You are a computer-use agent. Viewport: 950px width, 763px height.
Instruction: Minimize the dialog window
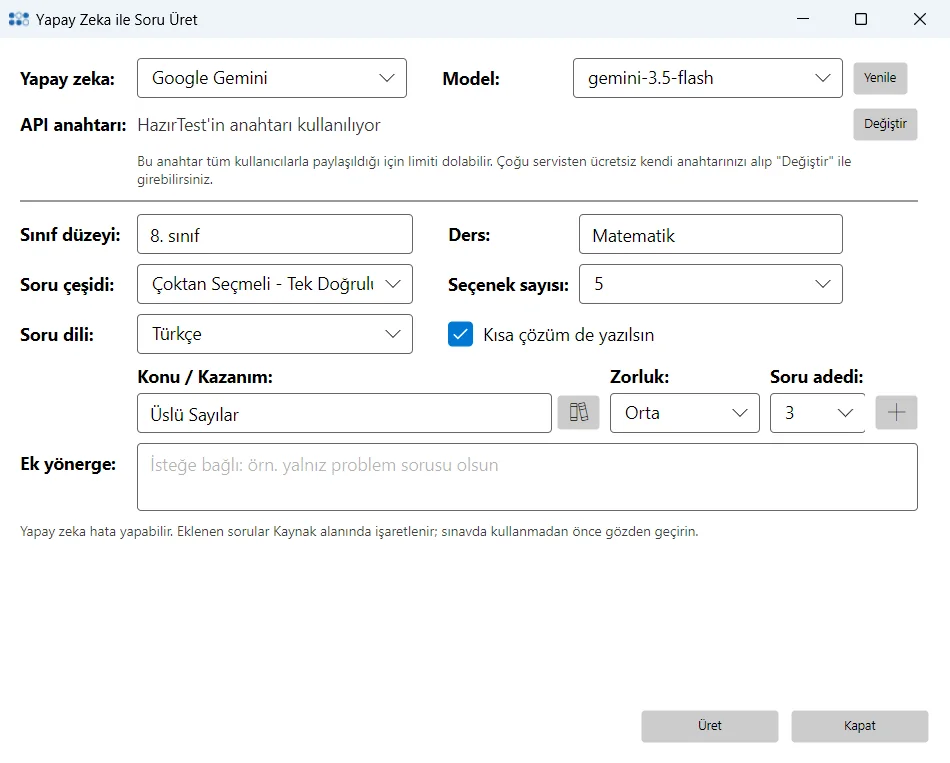tap(803, 19)
